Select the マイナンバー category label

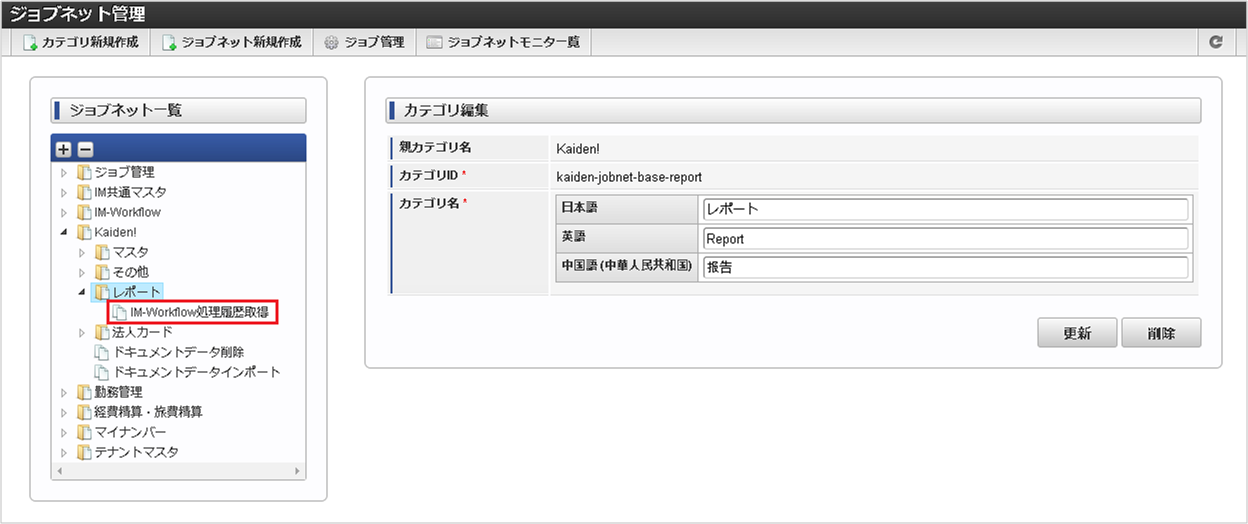point(131,432)
